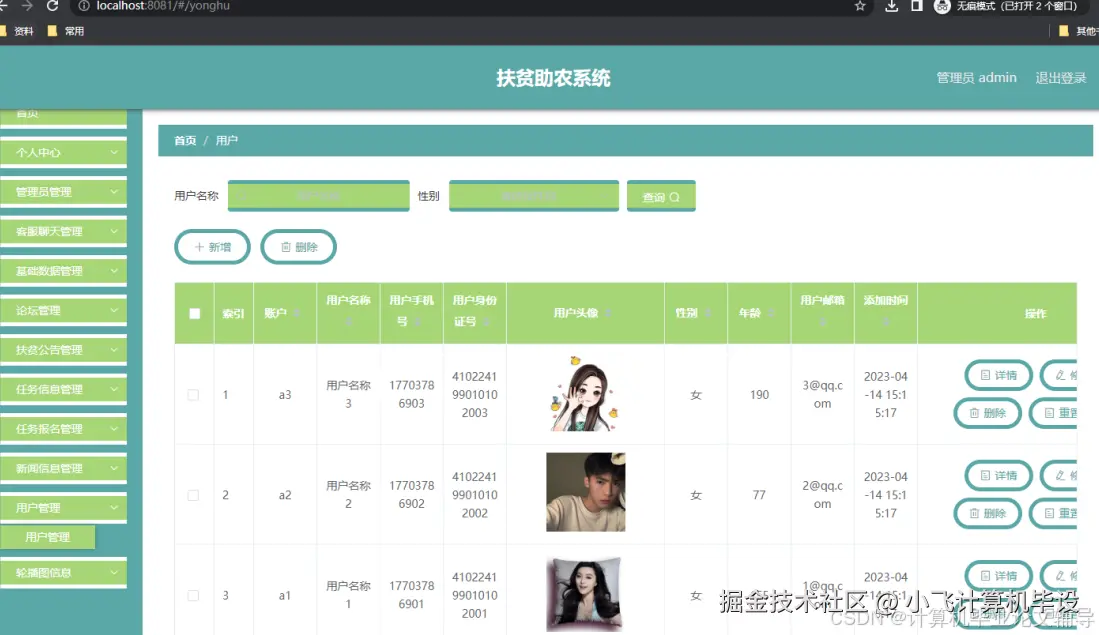The width and height of the screenshot is (1099, 635).
Task: Click sort arrows beside 用户头像 header
Action: point(608,313)
